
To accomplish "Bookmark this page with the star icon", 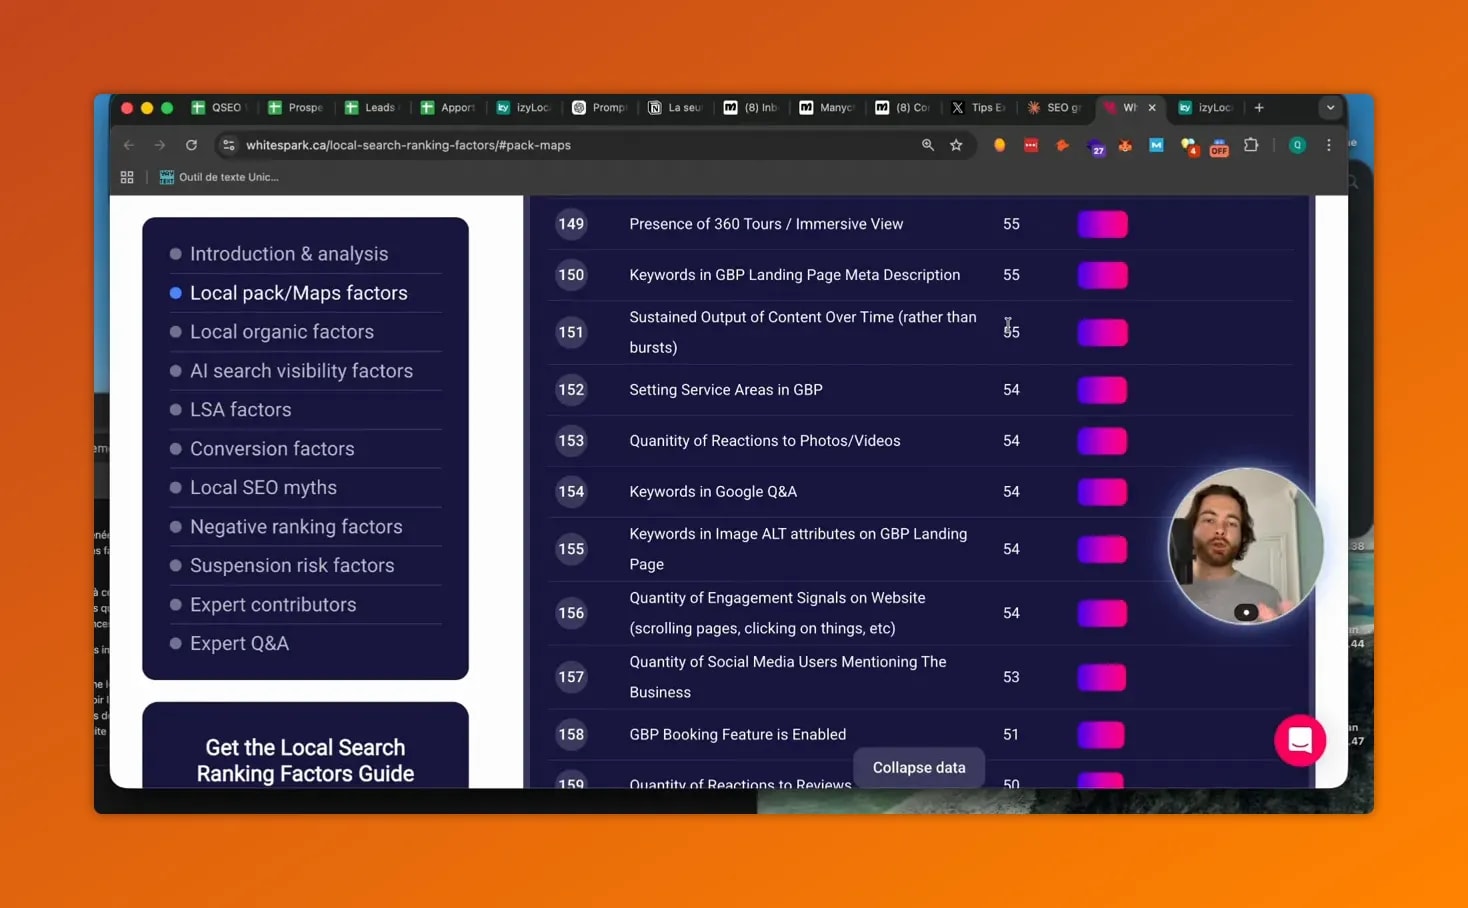I will [x=956, y=145].
